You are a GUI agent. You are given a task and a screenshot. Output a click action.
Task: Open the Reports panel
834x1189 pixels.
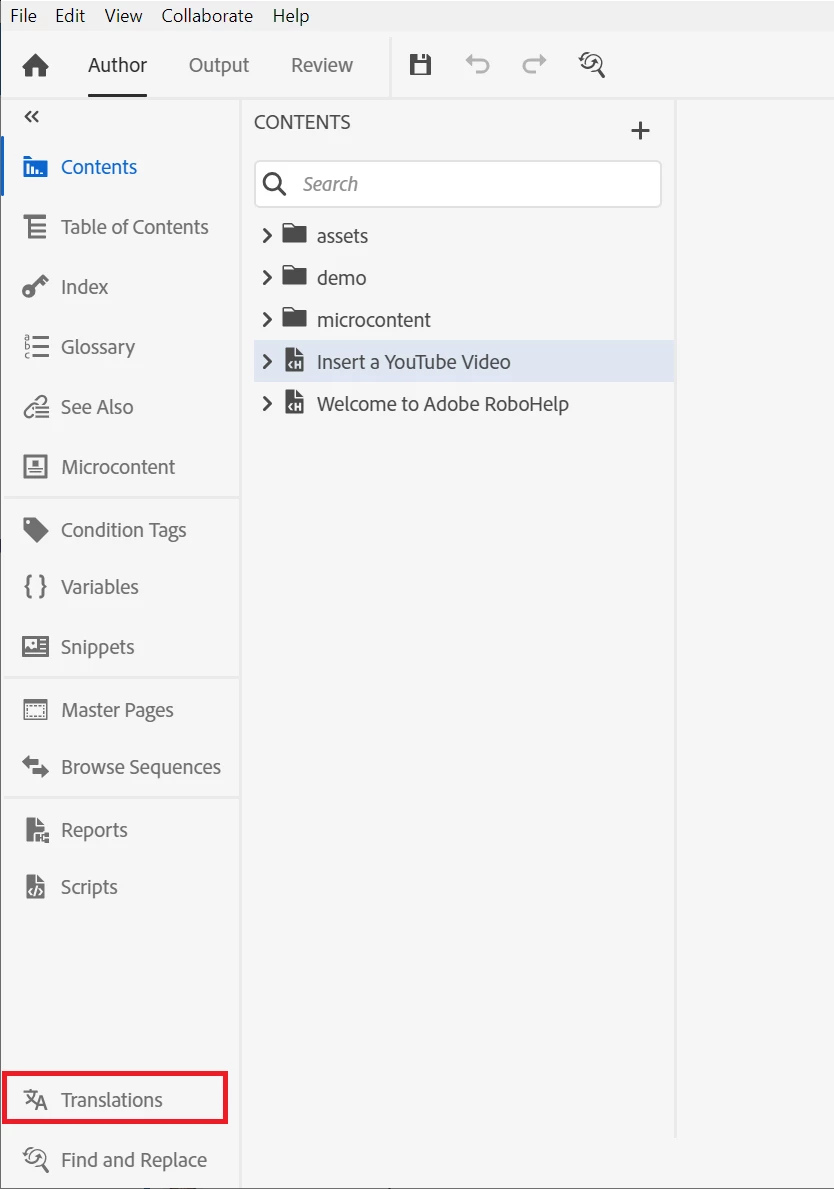pos(121,830)
